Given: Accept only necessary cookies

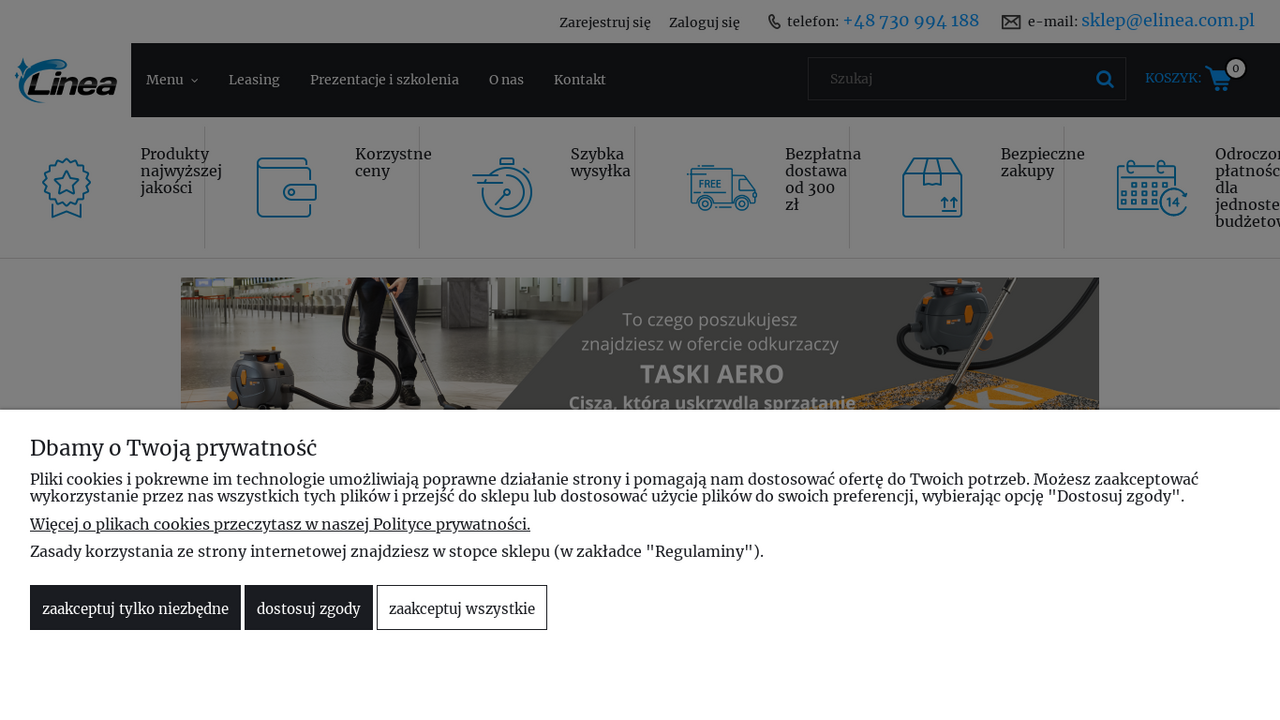Looking at the screenshot, I should click(135, 608).
